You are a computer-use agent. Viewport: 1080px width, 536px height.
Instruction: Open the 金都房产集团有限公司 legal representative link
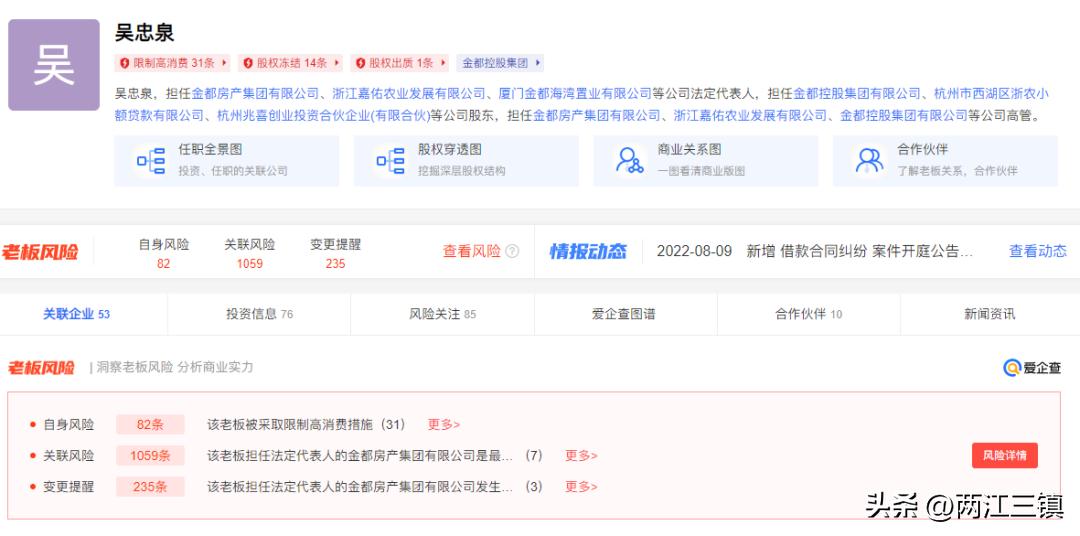coord(255,93)
